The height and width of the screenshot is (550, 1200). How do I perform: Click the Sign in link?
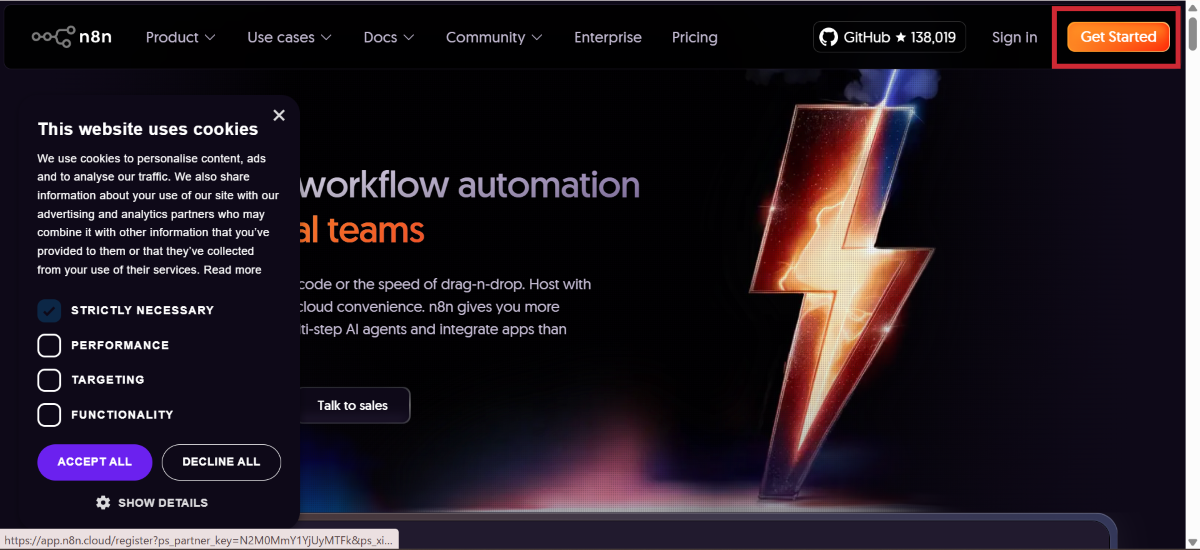pyautogui.click(x=1014, y=37)
